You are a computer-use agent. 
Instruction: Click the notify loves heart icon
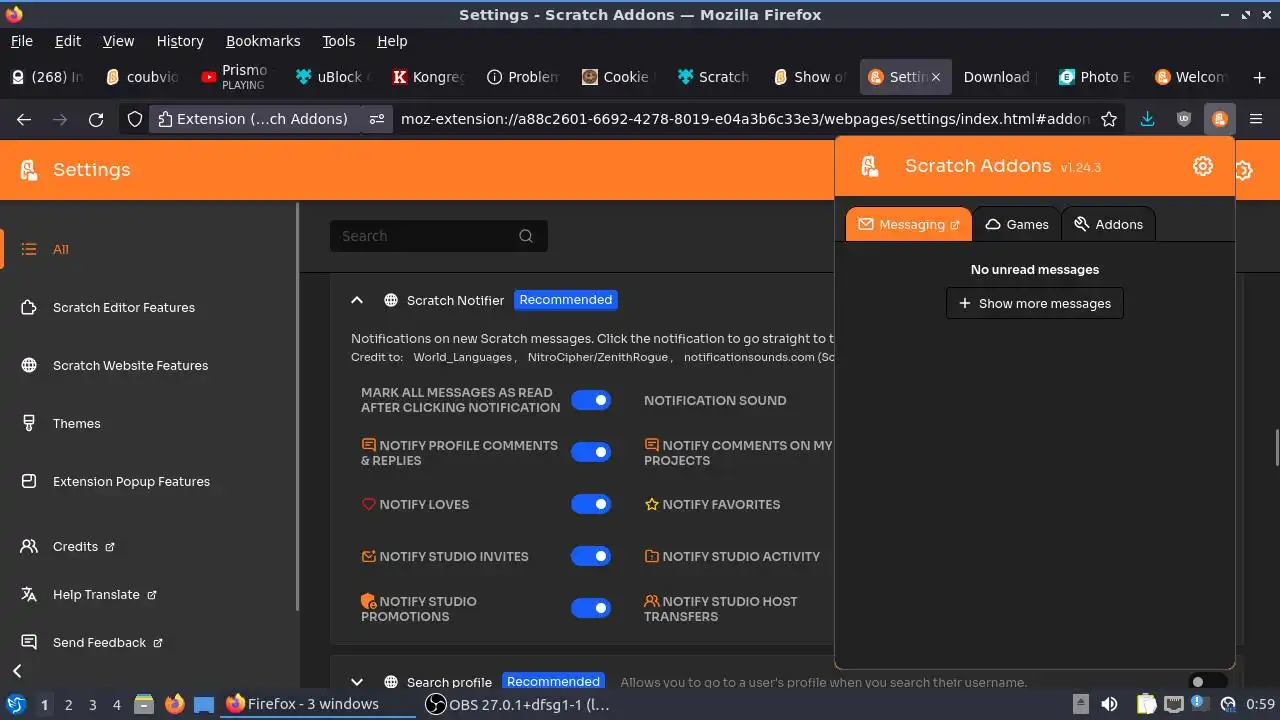coord(368,505)
